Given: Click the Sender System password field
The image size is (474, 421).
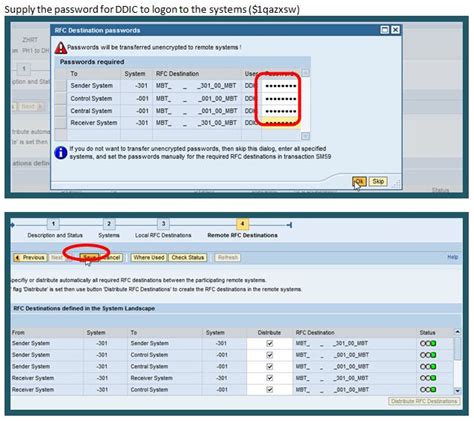Looking at the screenshot, I should pyautogui.click(x=281, y=86).
